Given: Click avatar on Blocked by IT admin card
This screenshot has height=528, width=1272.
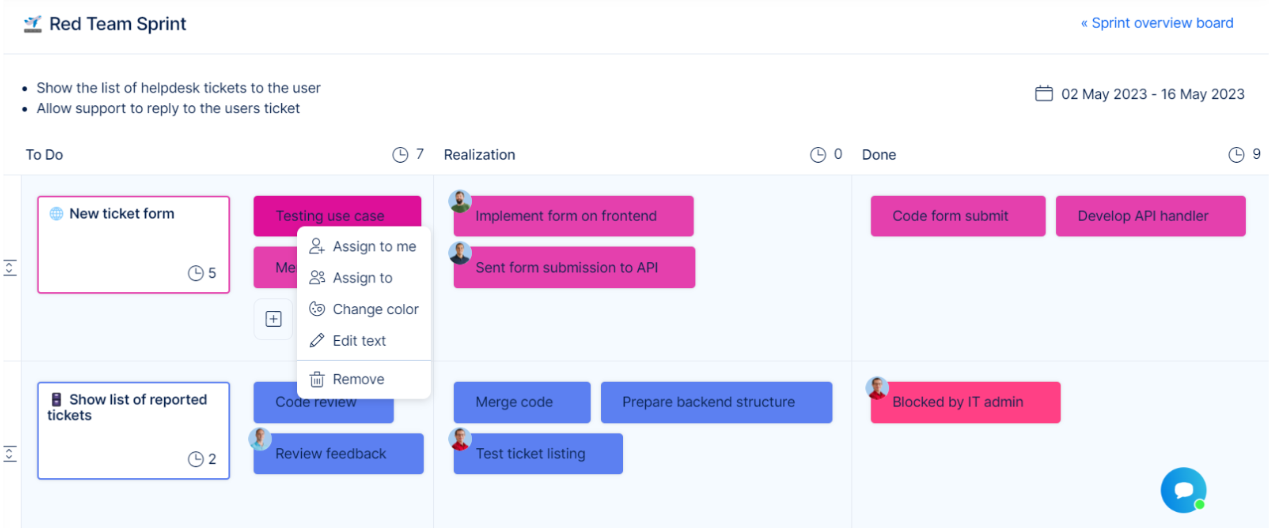Looking at the screenshot, I should 877,388.
